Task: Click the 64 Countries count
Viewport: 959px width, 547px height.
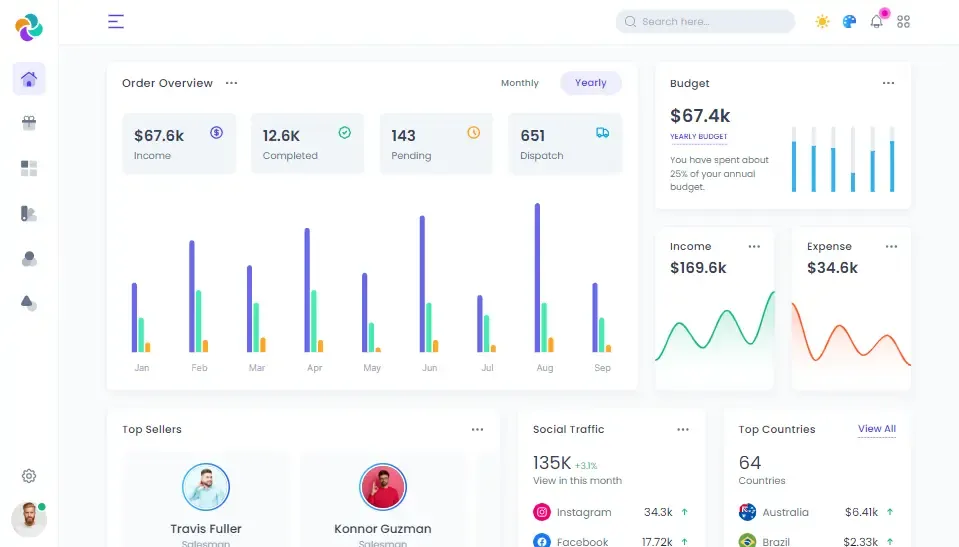Action: tap(749, 463)
